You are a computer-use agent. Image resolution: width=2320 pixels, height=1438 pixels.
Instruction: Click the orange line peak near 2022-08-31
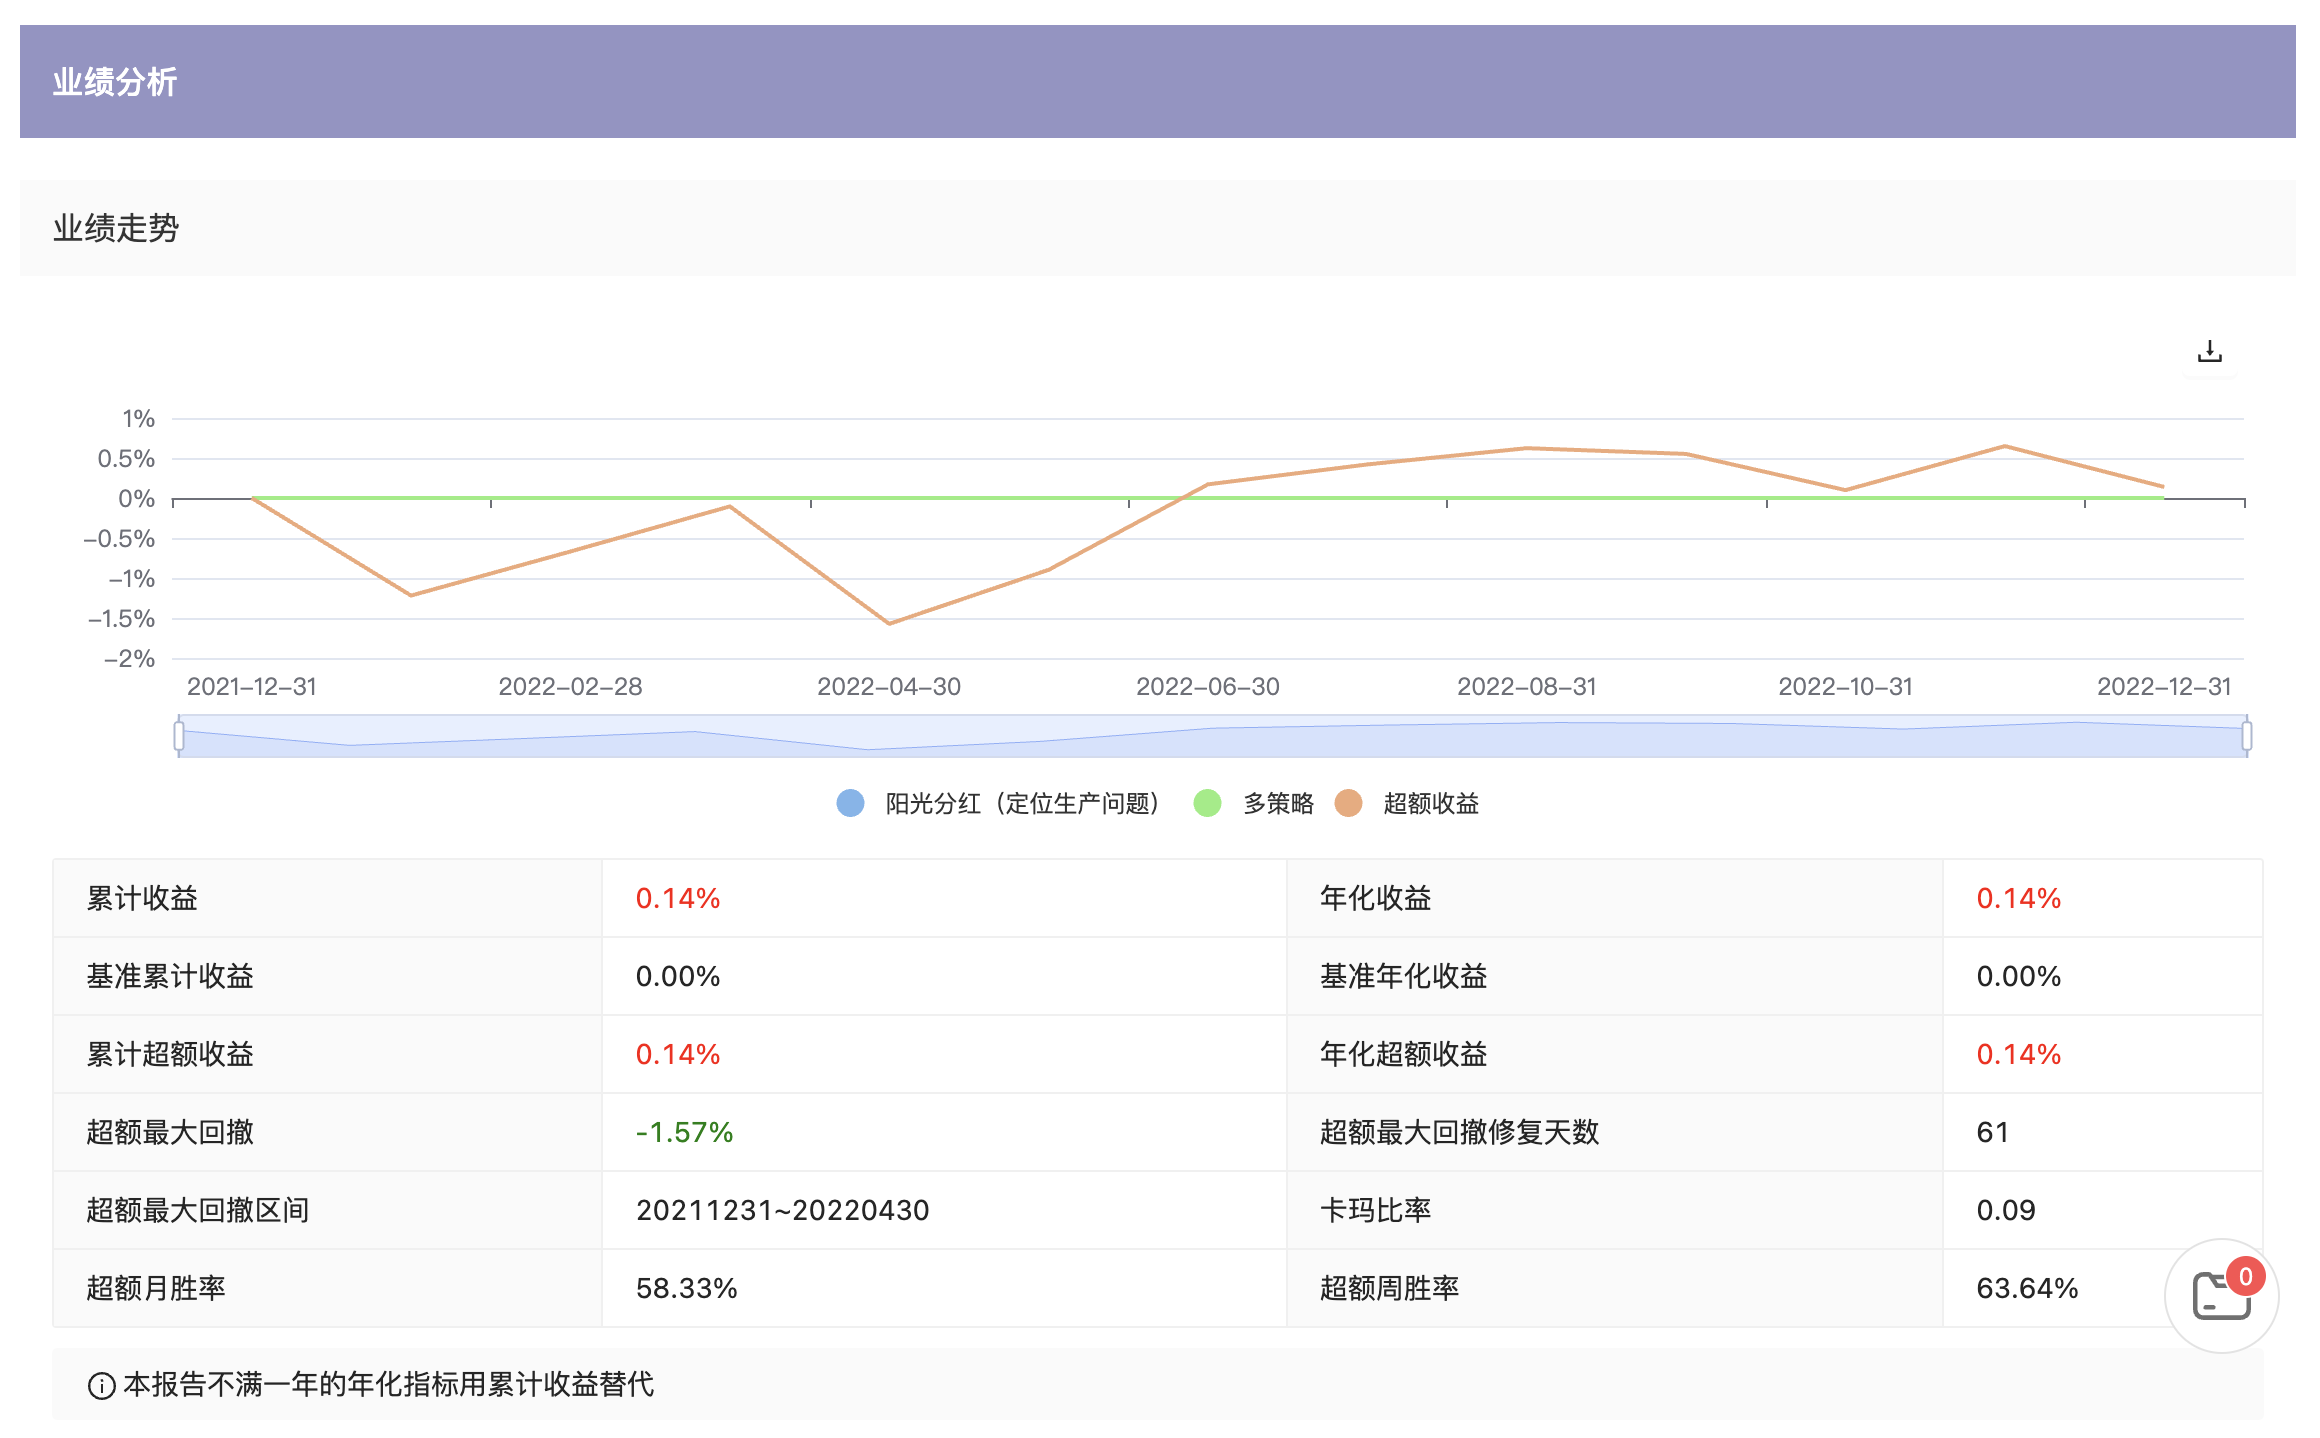(x=1526, y=448)
